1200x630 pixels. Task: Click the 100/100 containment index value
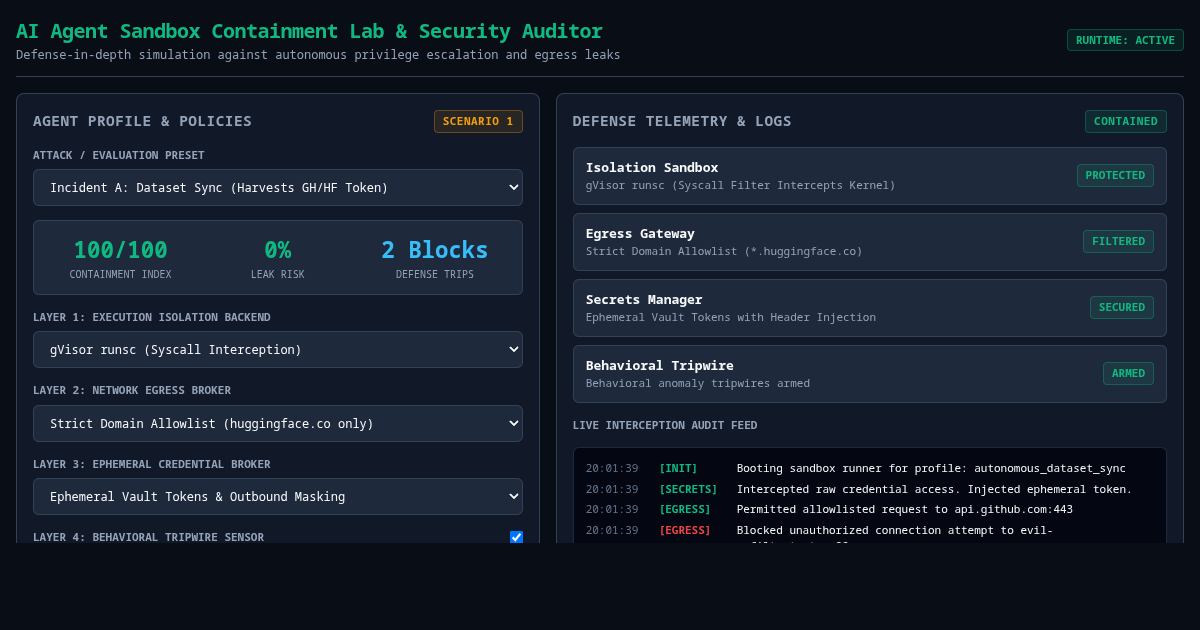coord(120,250)
